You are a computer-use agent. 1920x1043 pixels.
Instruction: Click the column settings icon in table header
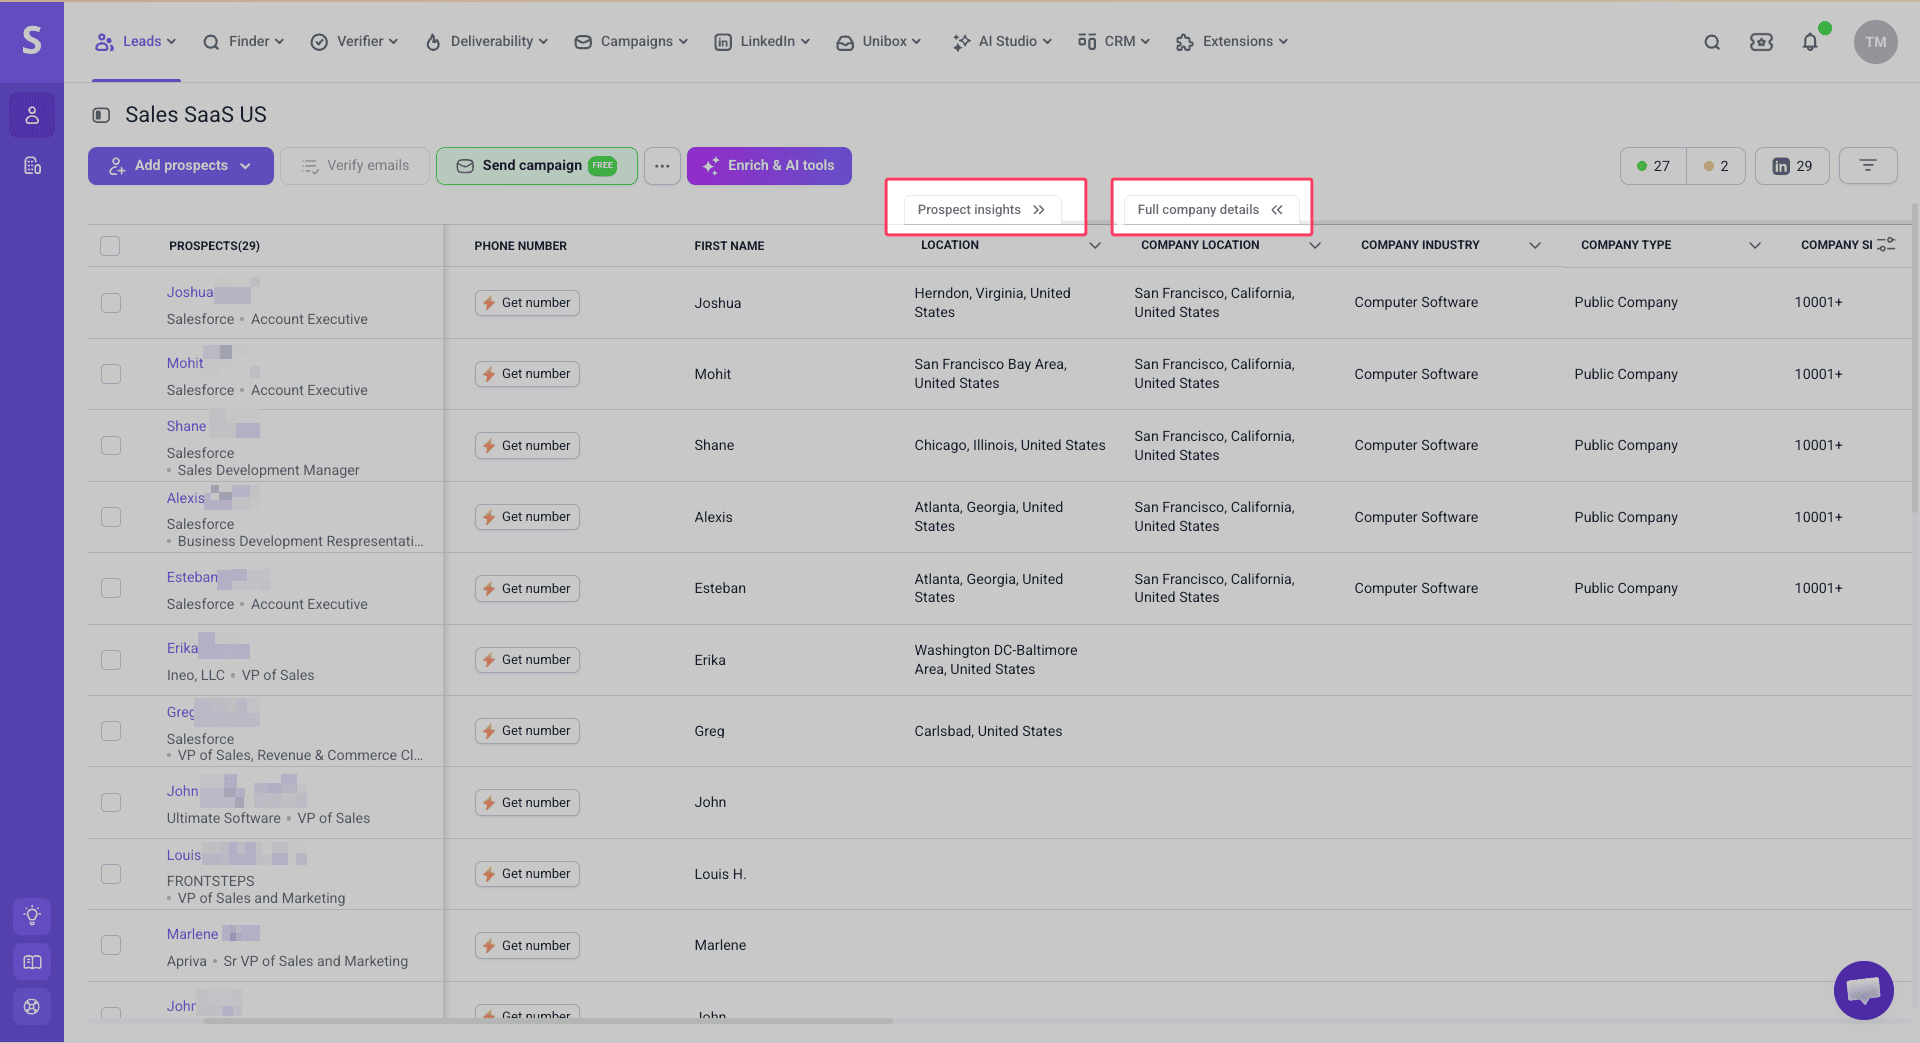tap(1887, 245)
